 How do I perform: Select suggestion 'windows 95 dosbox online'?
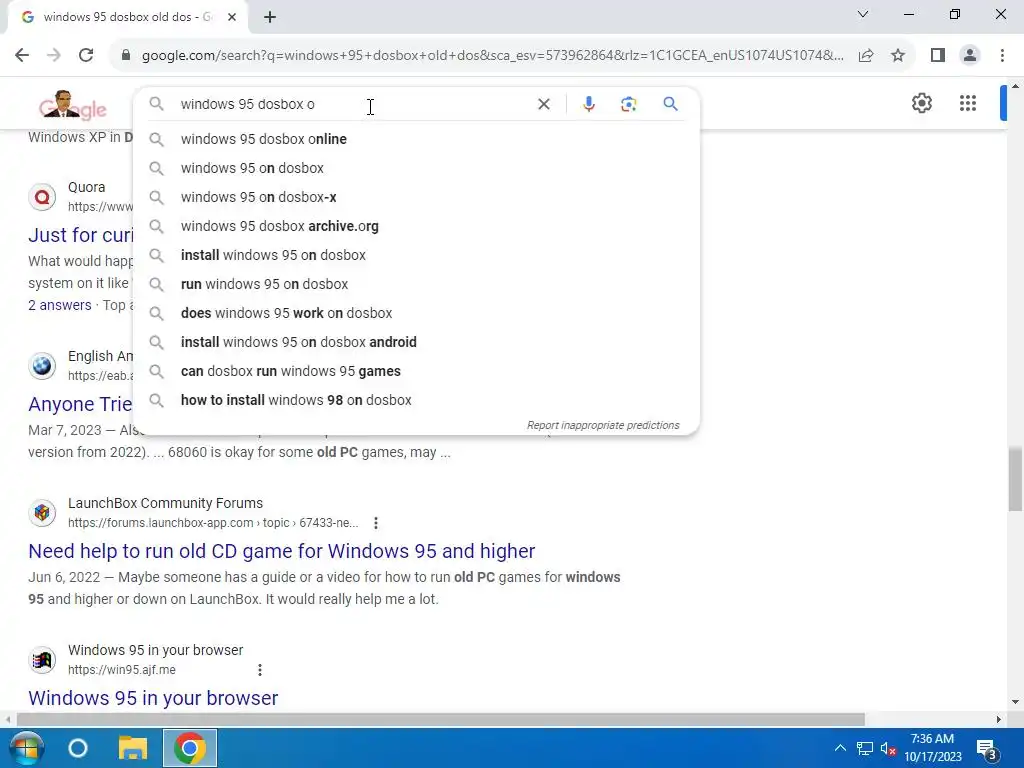pos(416,139)
